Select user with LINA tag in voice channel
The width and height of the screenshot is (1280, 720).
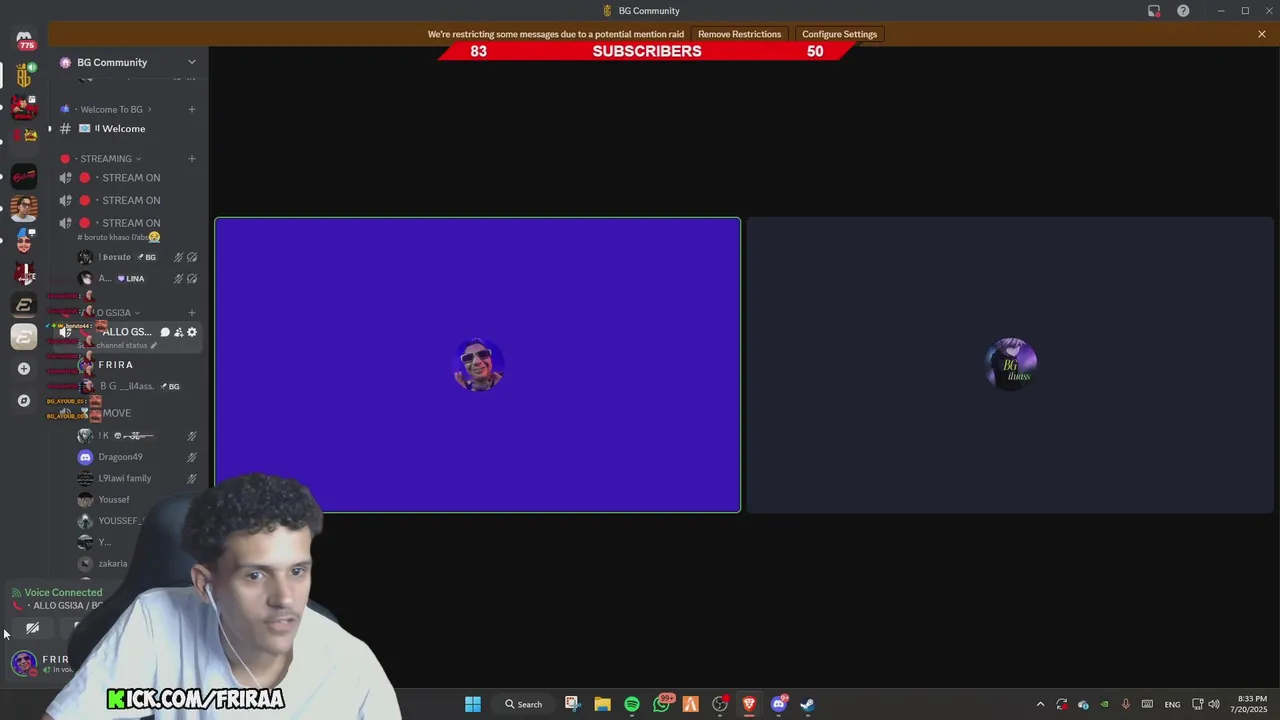pyautogui.click(x=137, y=279)
